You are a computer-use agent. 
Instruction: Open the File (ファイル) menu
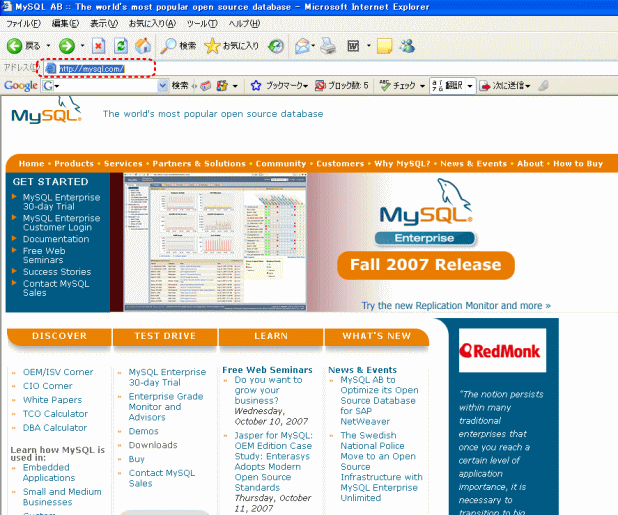coord(24,24)
